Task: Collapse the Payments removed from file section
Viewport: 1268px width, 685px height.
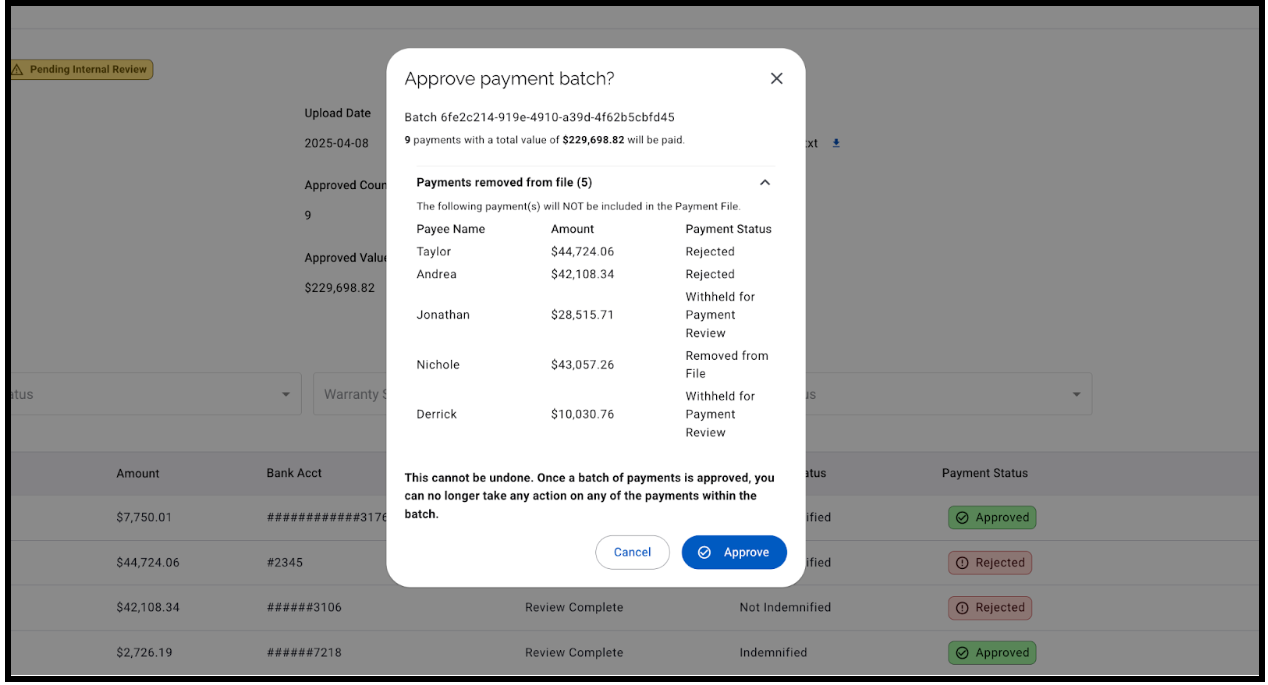Action: coord(765,183)
